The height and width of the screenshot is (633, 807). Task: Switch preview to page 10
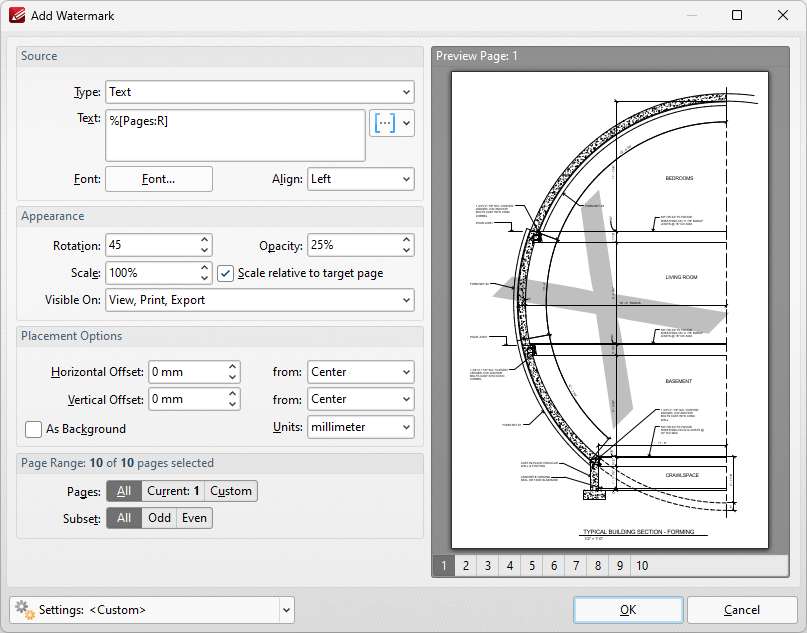[x=642, y=566]
